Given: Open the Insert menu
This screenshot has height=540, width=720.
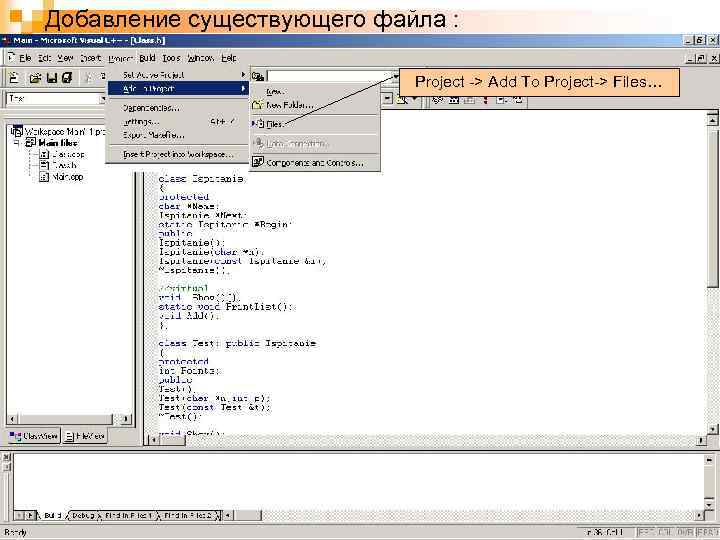Looking at the screenshot, I should click(90, 58).
